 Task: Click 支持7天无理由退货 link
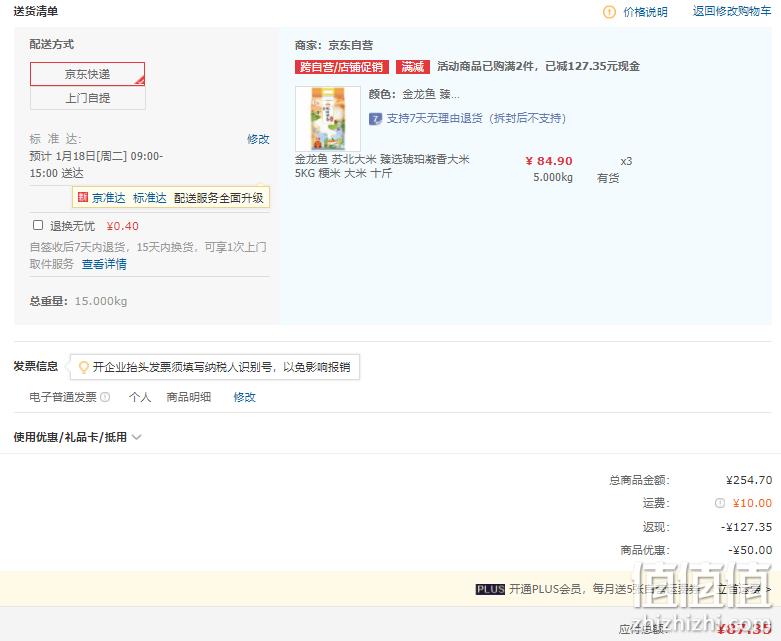476,119
